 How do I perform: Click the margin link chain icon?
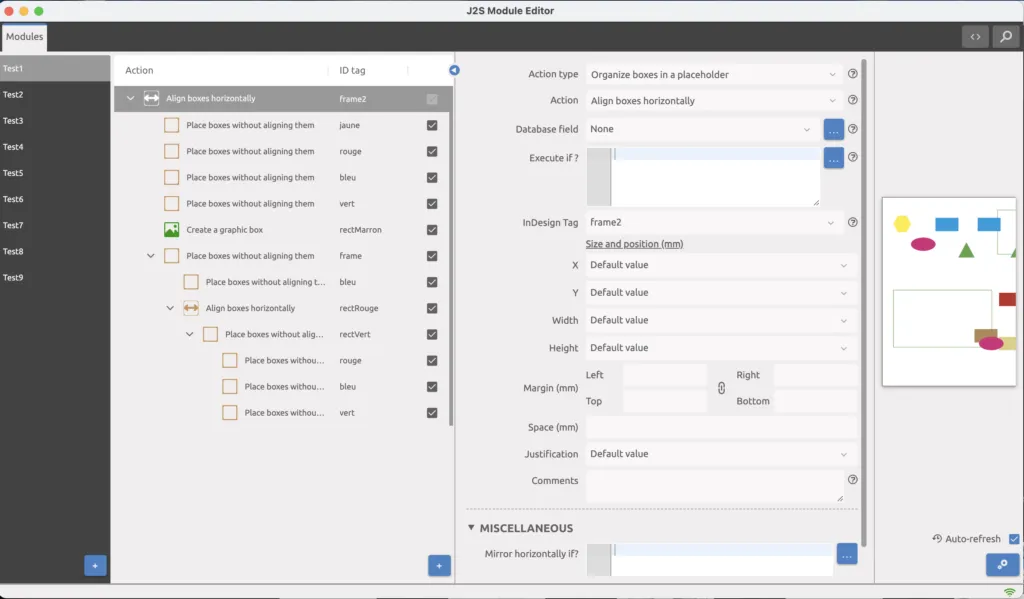[721, 388]
